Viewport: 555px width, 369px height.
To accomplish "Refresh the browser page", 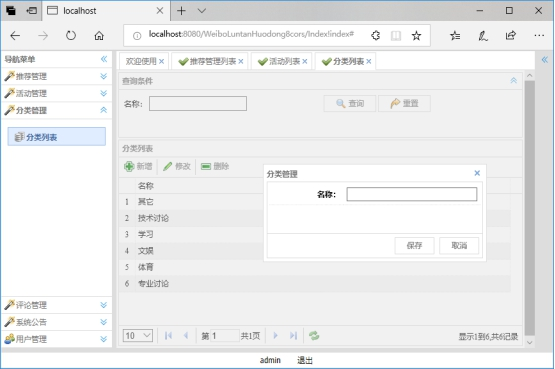I will pyautogui.click(x=71, y=35).
